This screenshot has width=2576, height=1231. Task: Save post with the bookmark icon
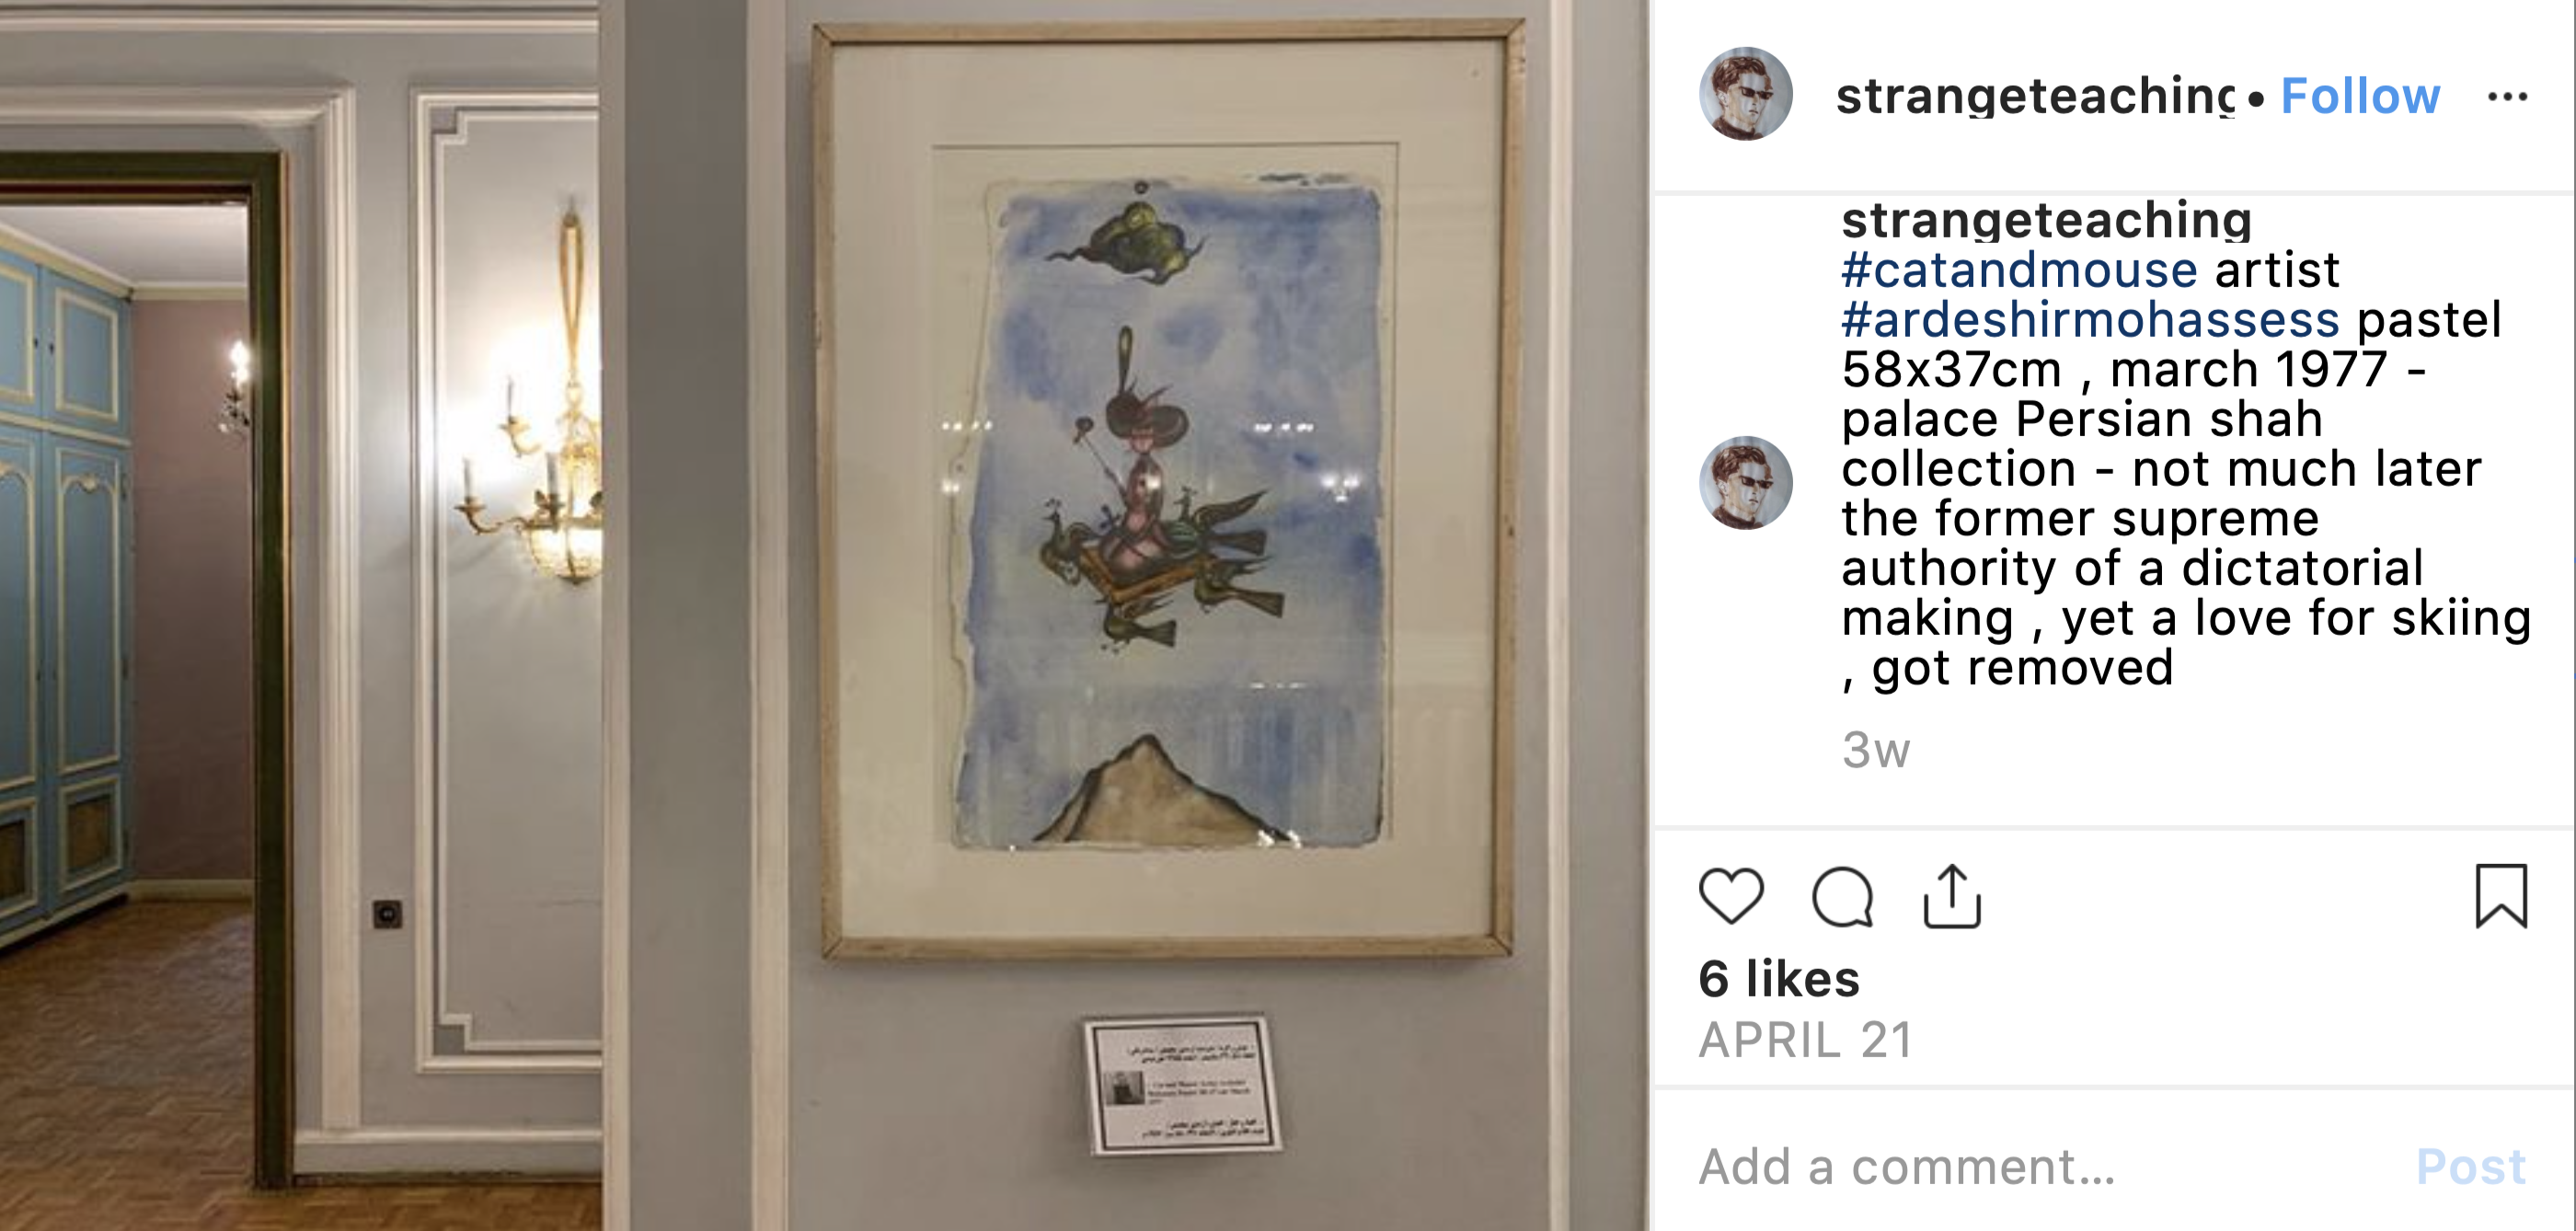point(2501,896)
